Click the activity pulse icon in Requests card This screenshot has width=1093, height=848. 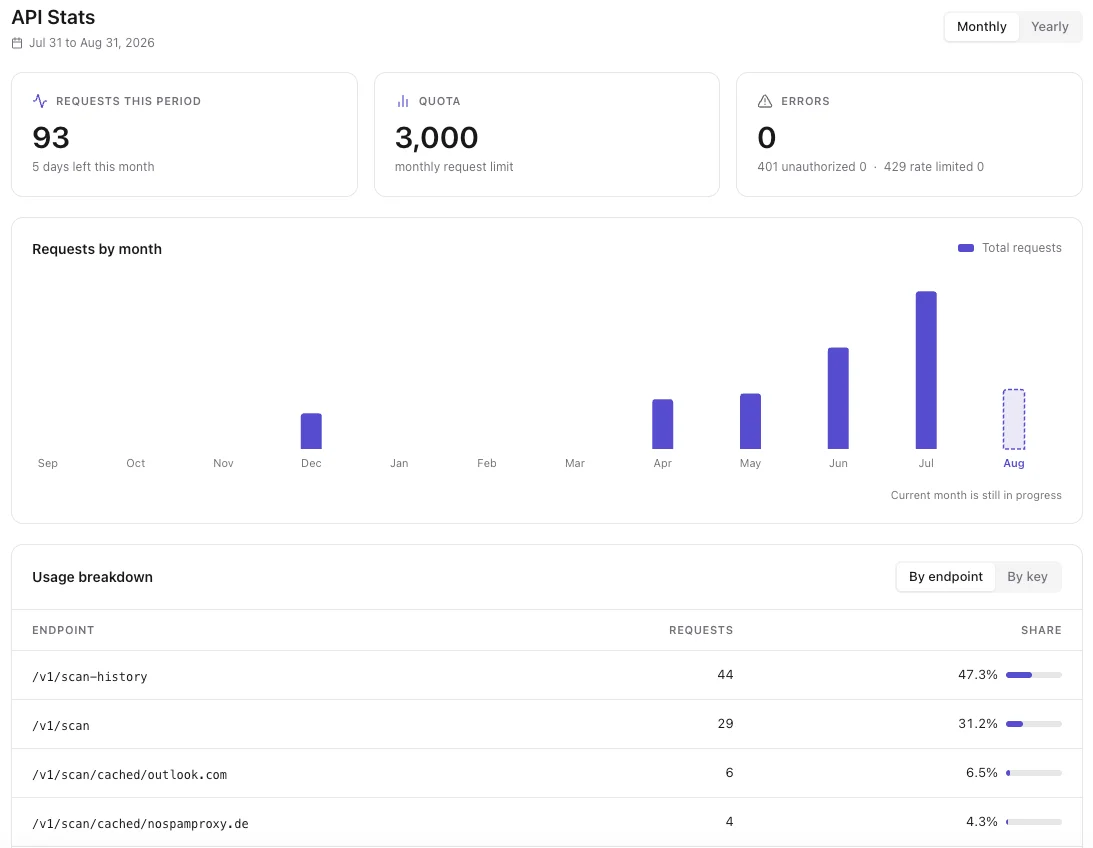40,101
